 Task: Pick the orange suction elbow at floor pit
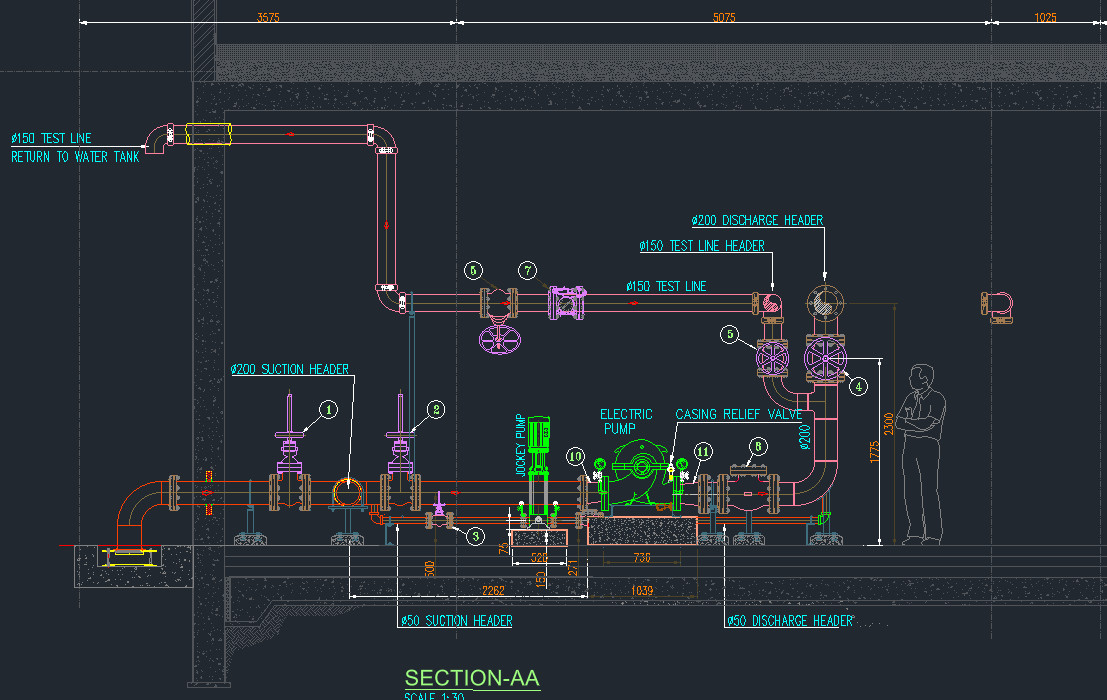(140, 514)
